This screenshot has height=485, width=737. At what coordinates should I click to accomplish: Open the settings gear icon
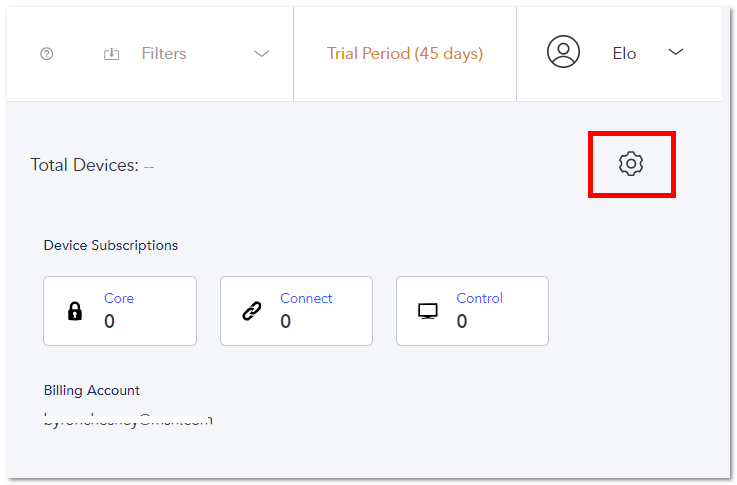(x=631, y=164)
